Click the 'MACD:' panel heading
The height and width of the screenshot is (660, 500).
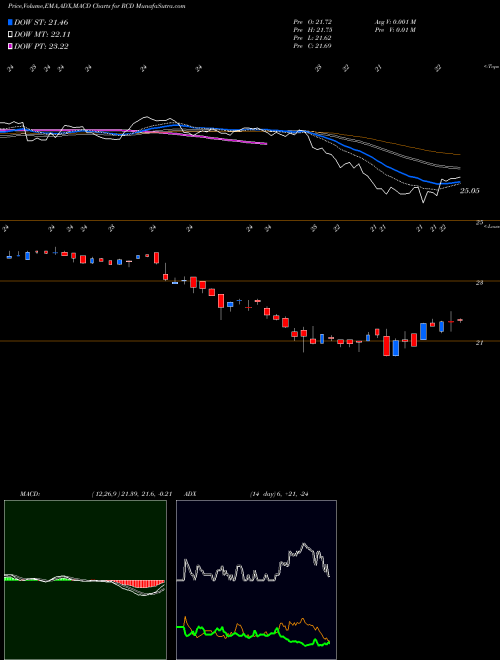pos(30,494)
